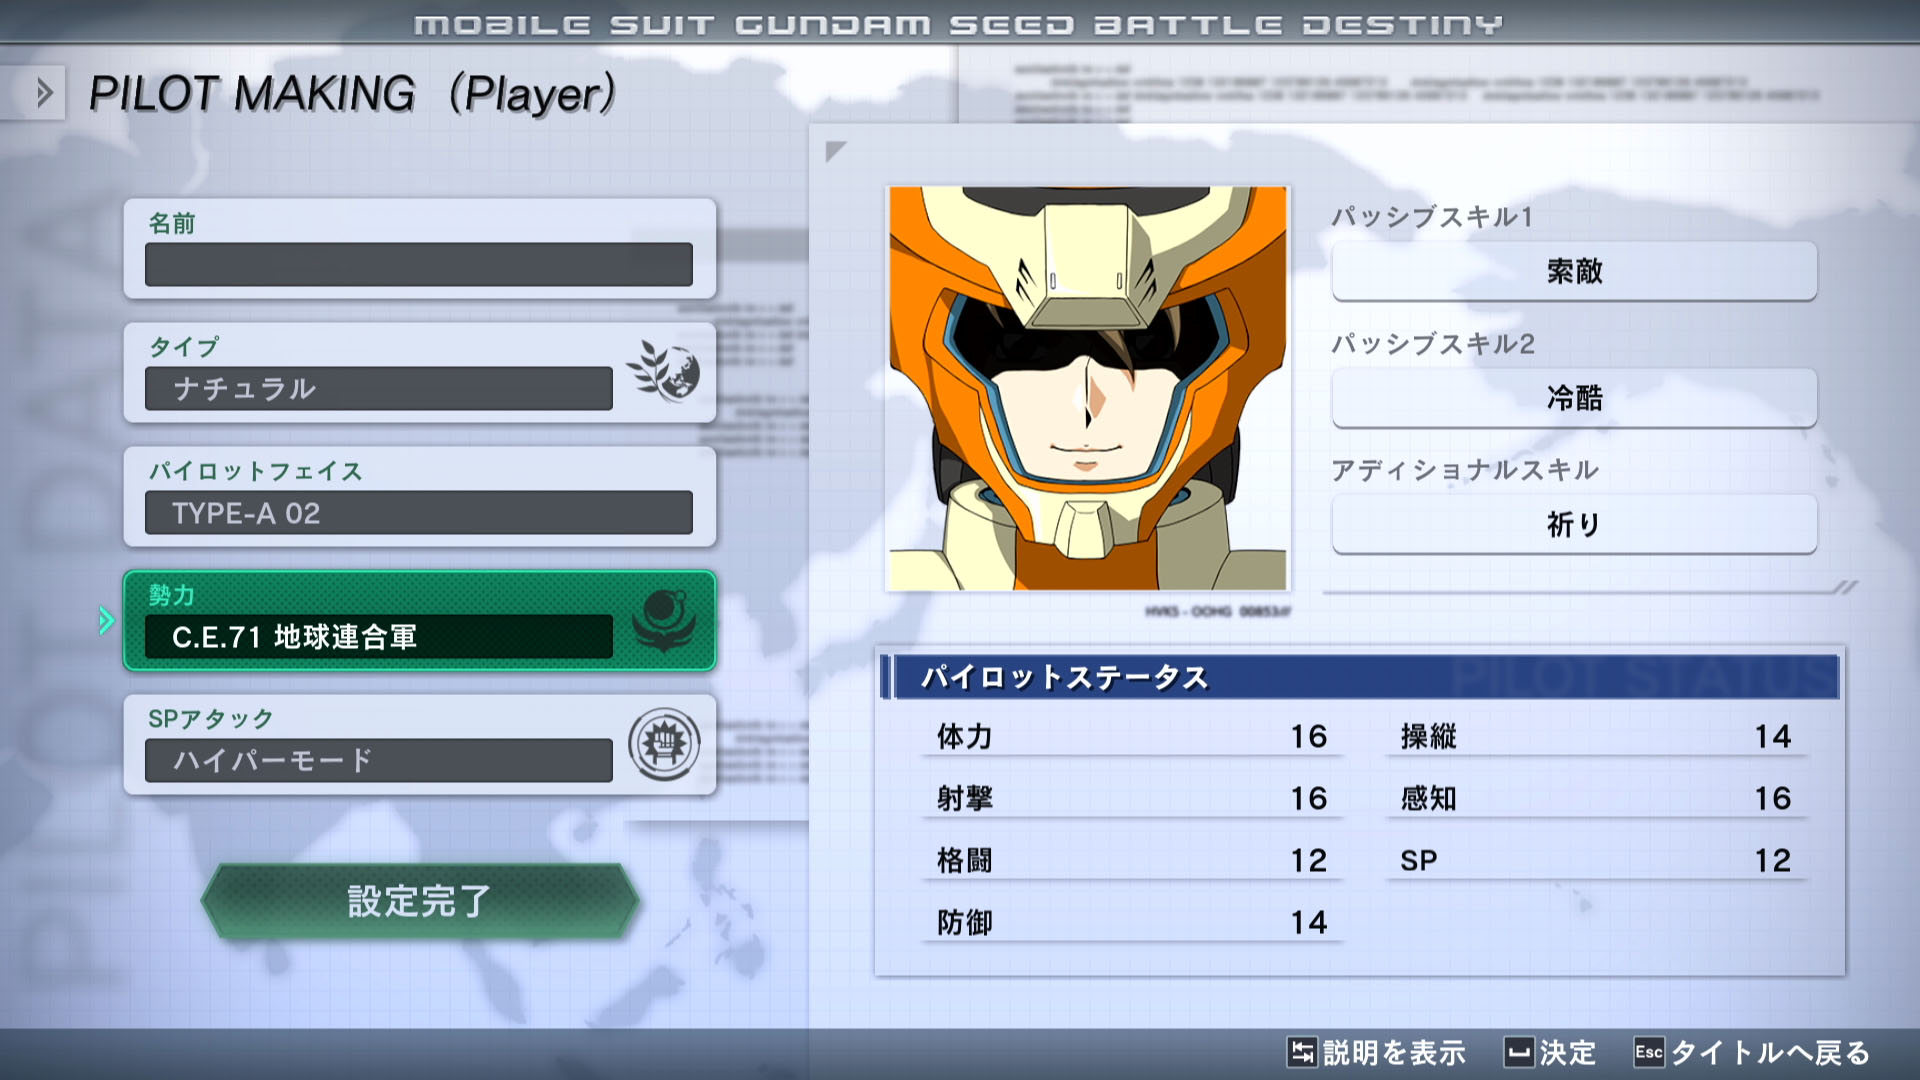Click the triangle corner icon above portrait
Screen dimensions: 1920x1080
pyautogui.click(x=835, y=151)
